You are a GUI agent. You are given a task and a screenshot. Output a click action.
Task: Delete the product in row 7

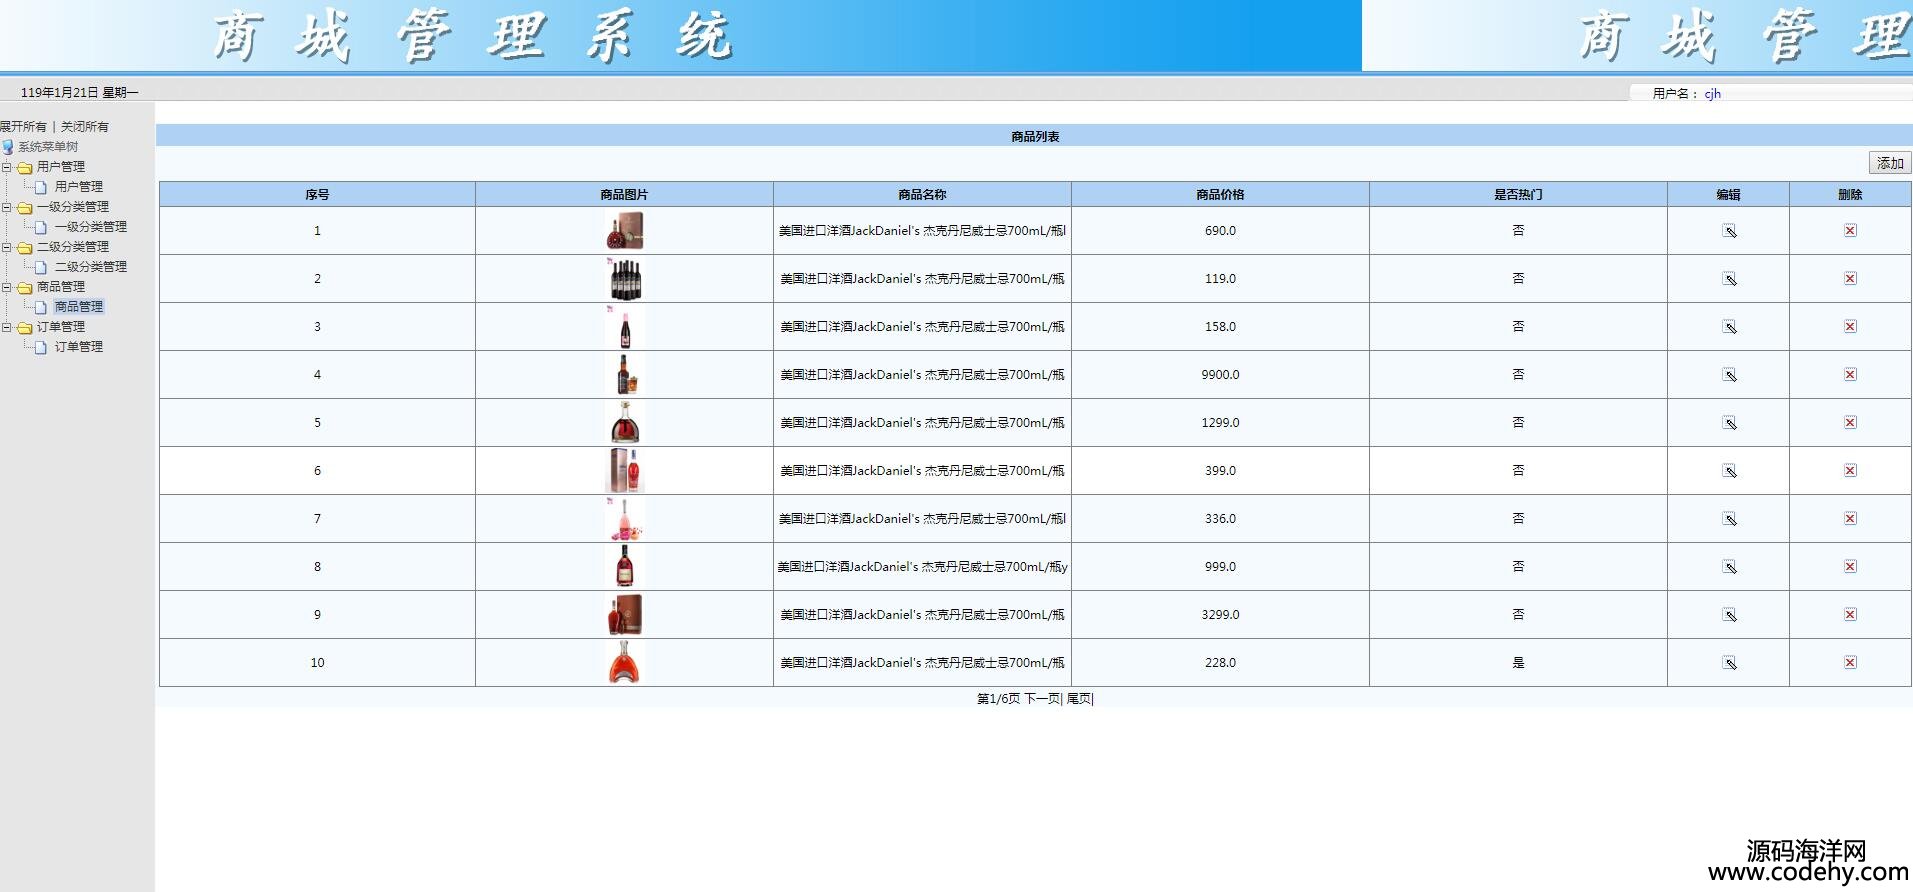[1850, 519]
